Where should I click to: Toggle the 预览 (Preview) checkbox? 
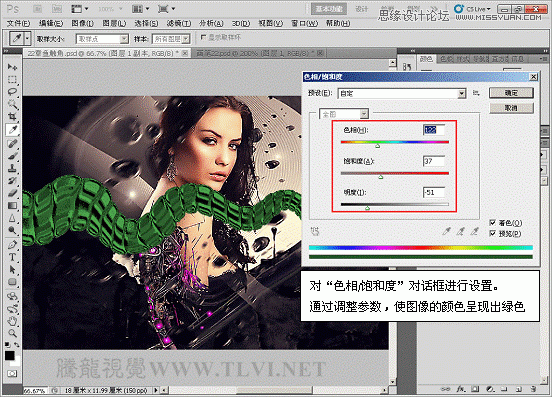click(x=493, y=233)
